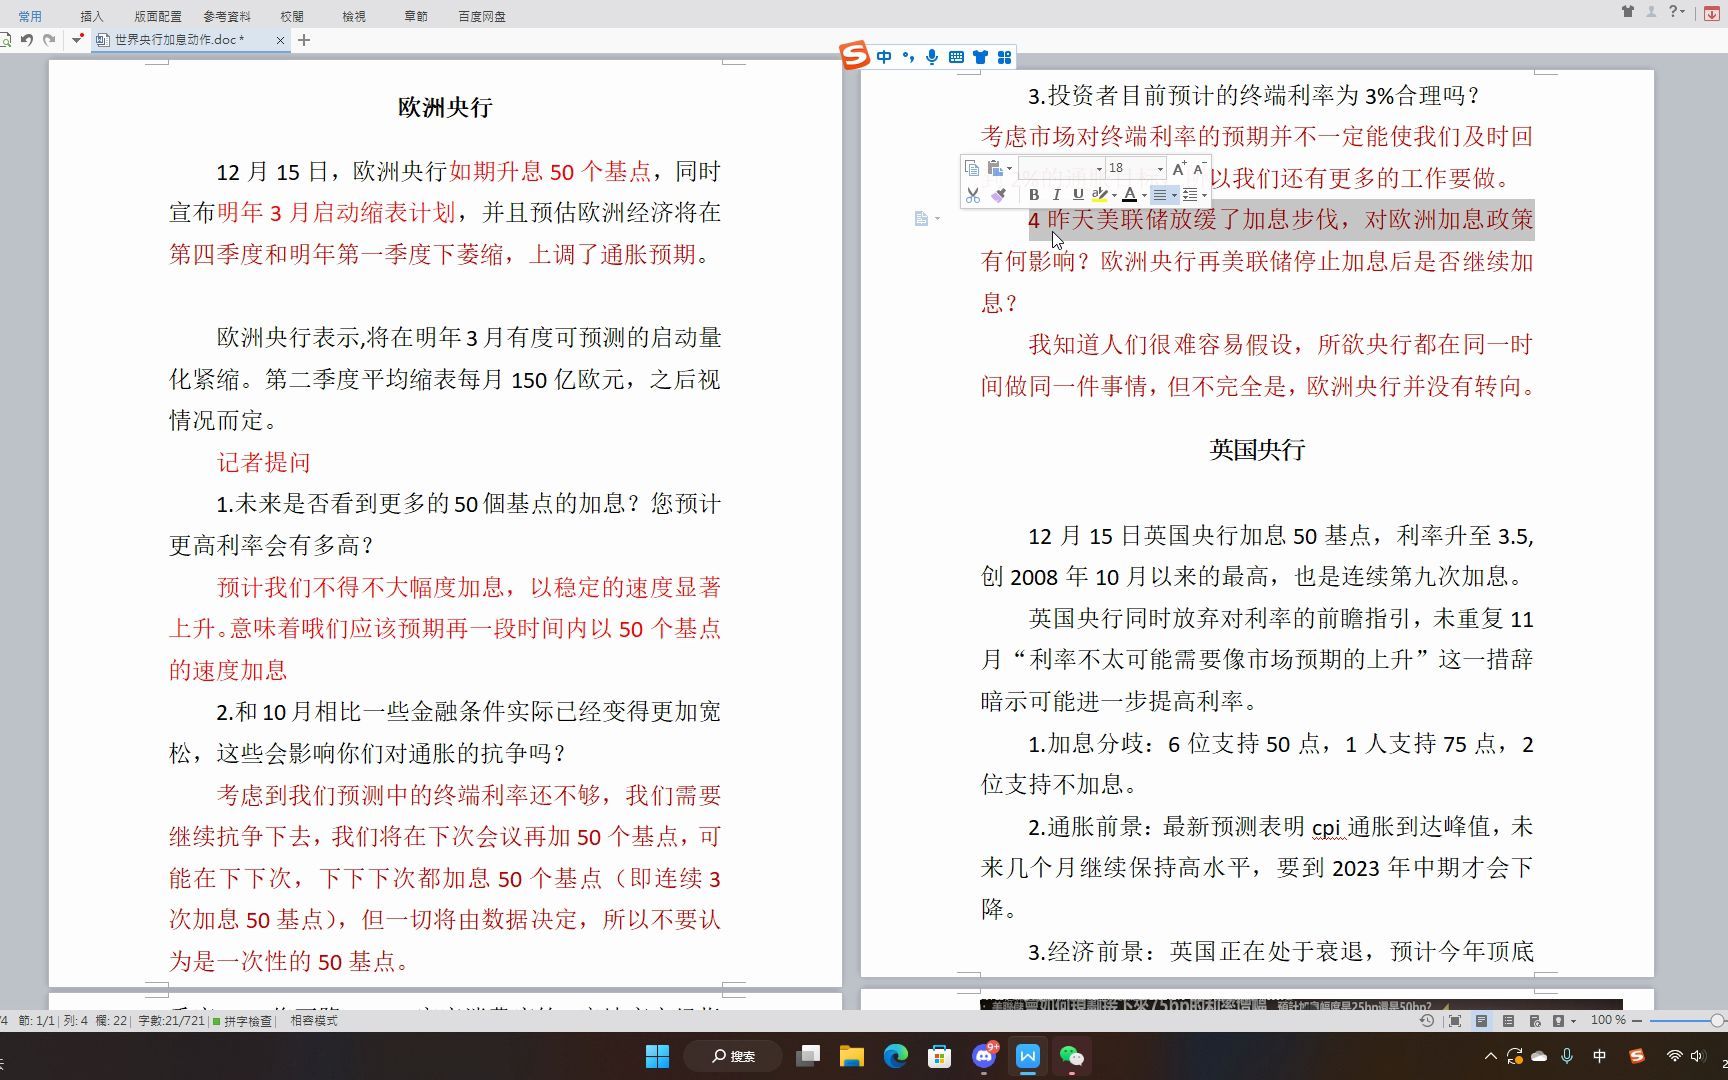Toggle bold formatting in the mini toolbar
Image resolution: width=1728 pixels, height=1080 pixels.
click(1034, 195)
